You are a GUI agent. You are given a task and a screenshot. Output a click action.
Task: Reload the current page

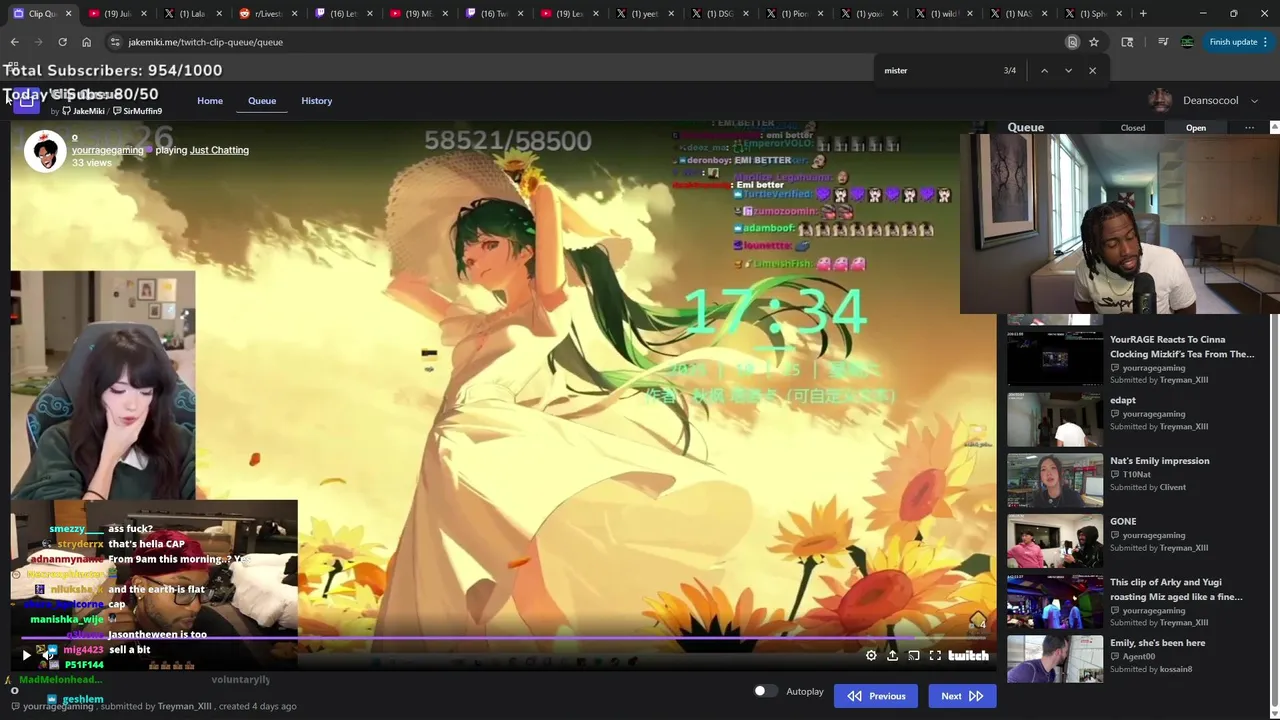[62, 42]
